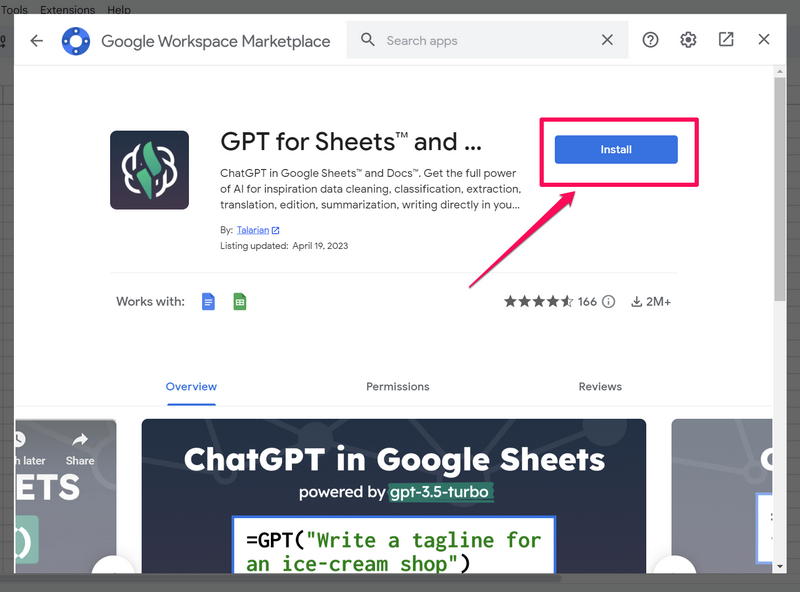Switch to the Permissions tab
The width and height of the screenshot is (800, 592).
pyautogui.click(x=397, y=386)
